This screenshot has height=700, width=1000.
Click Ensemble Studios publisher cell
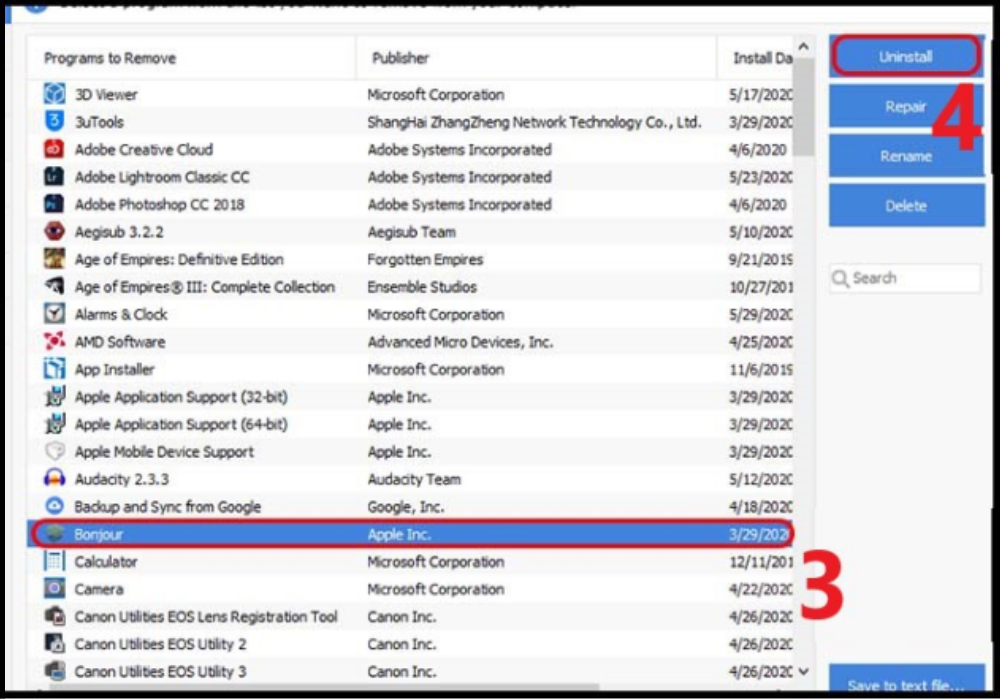(x=422, y=286)
